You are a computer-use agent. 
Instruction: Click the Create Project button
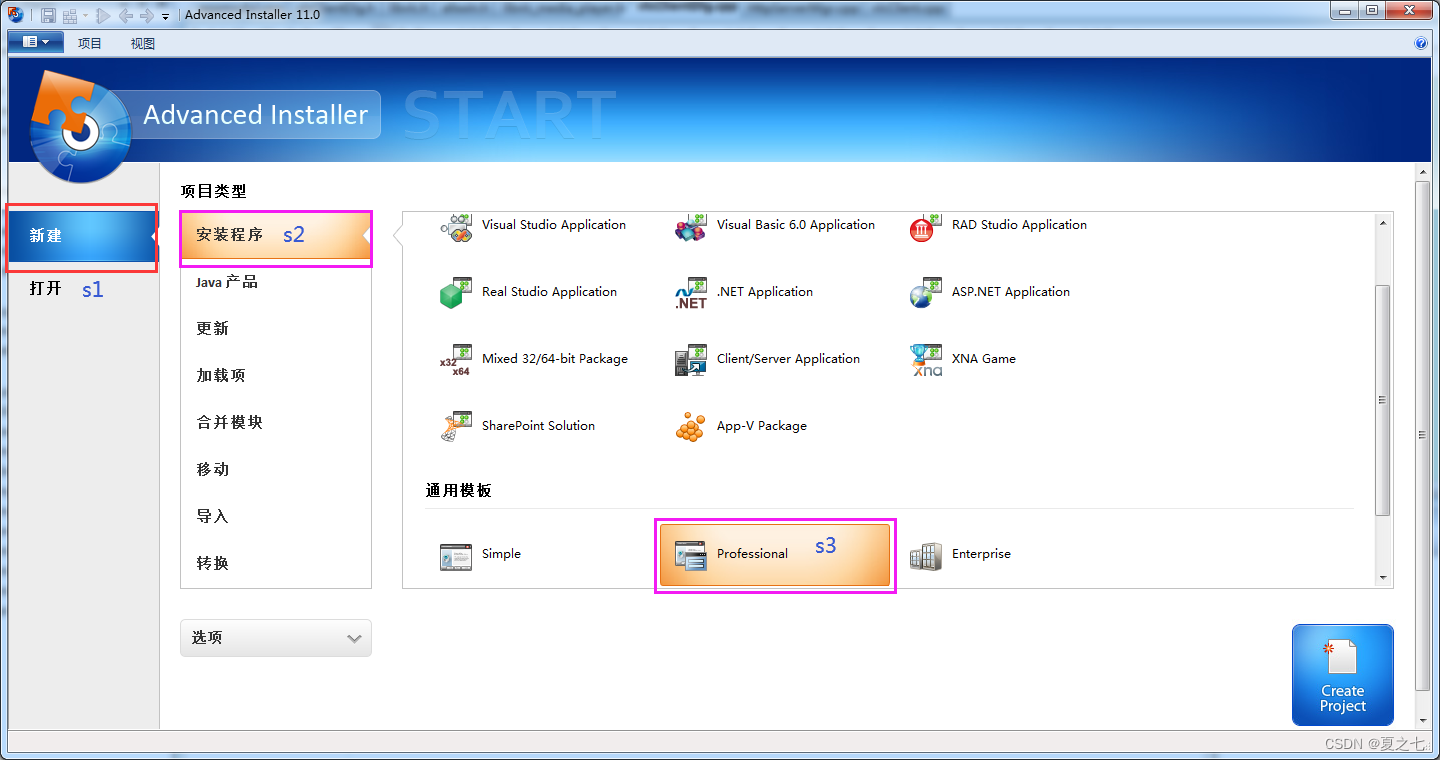1342,675
